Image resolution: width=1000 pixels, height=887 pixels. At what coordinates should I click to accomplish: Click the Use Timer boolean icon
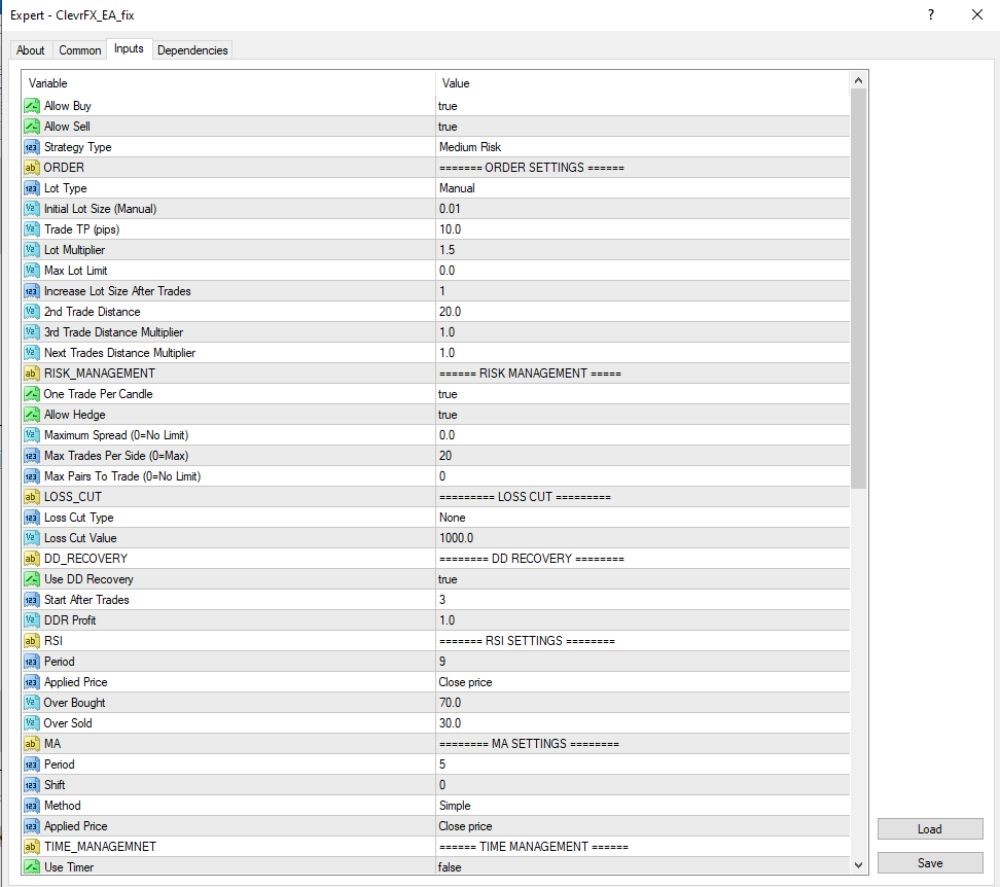pos(31,867)
